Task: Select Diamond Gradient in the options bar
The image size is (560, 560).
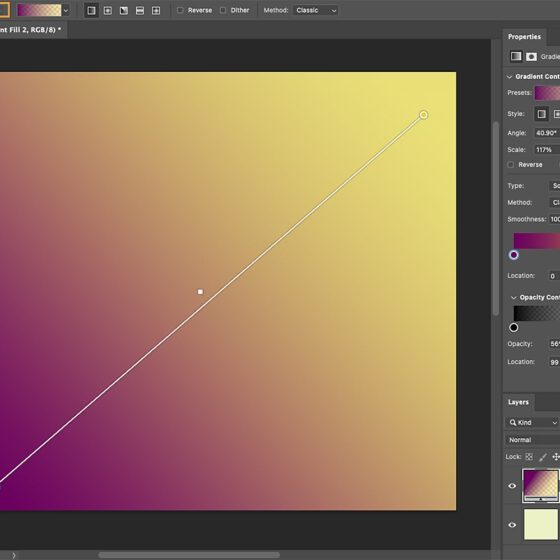Action: [156, 11]
